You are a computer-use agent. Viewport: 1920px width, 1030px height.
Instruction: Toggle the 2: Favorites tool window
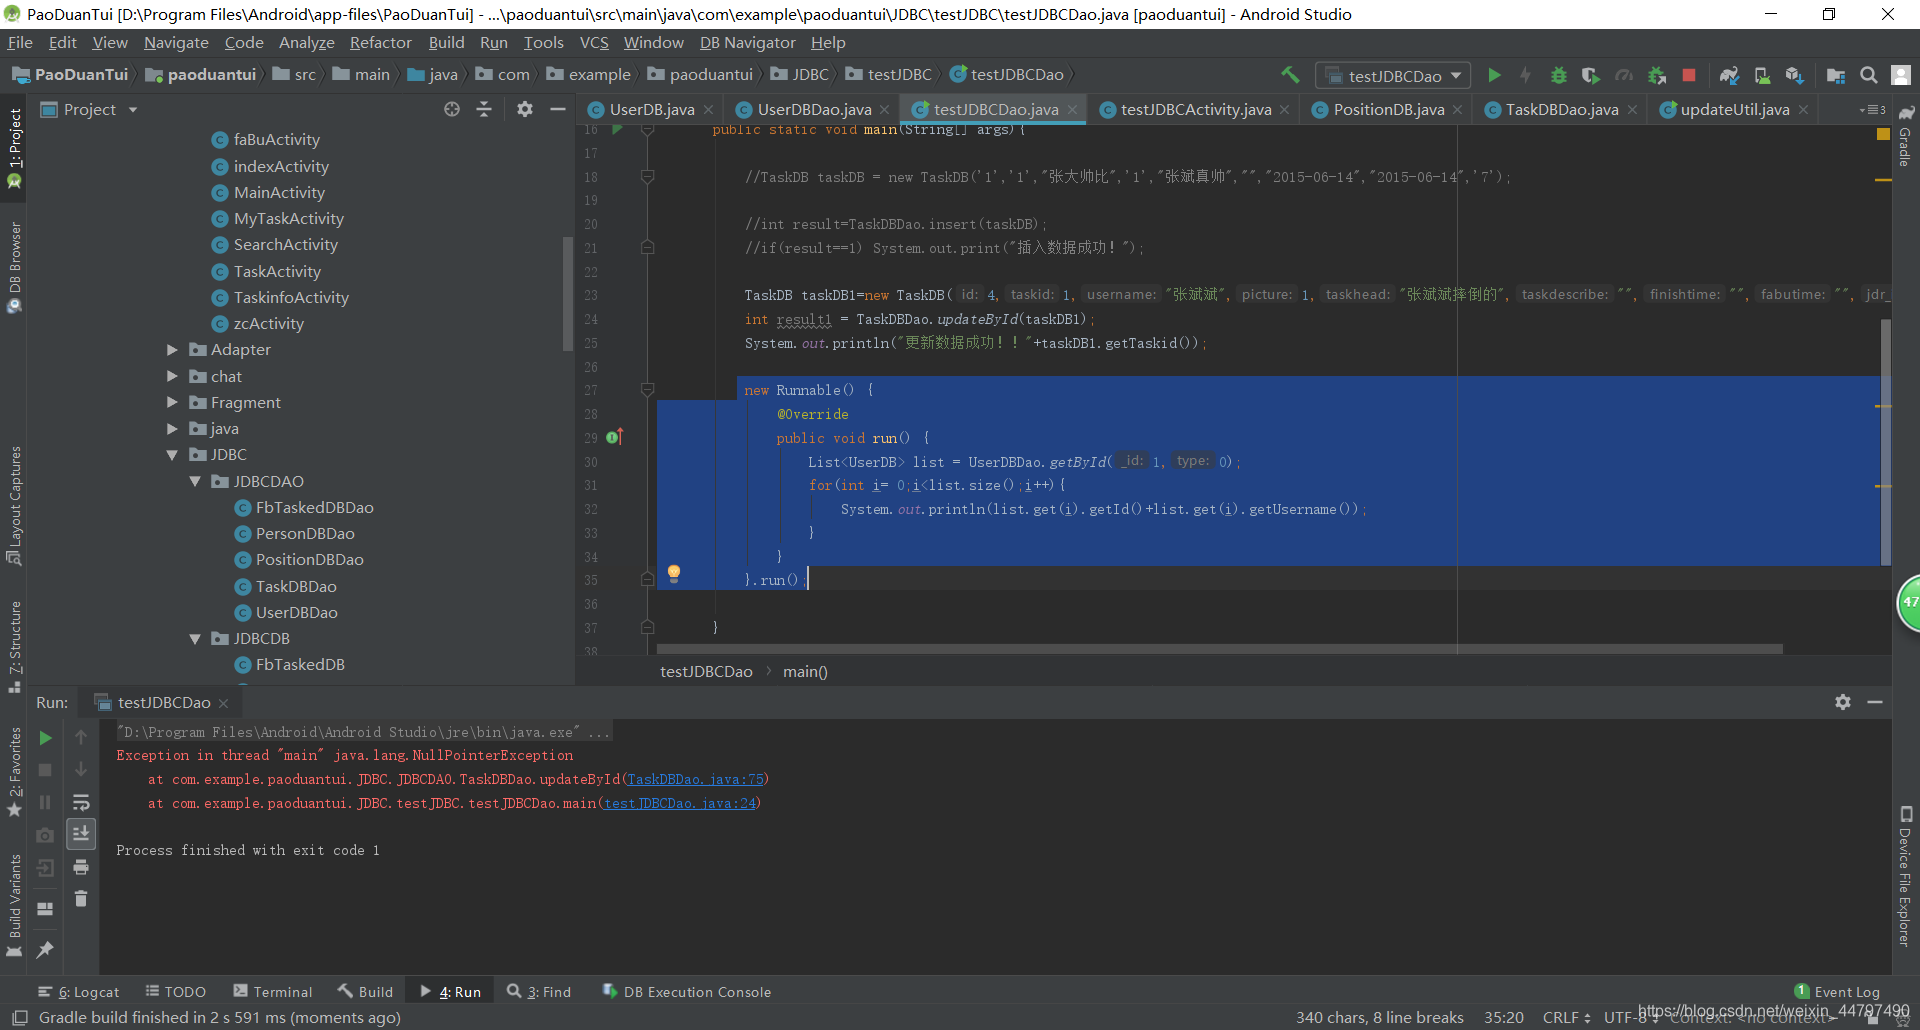(14, 772)
